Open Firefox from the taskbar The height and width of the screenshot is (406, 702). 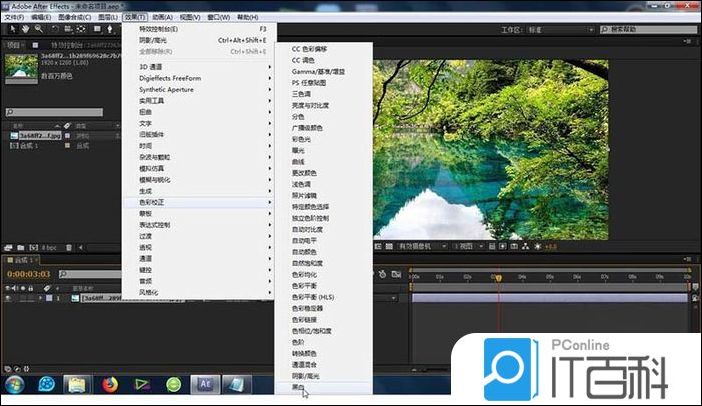click(110, 384)
